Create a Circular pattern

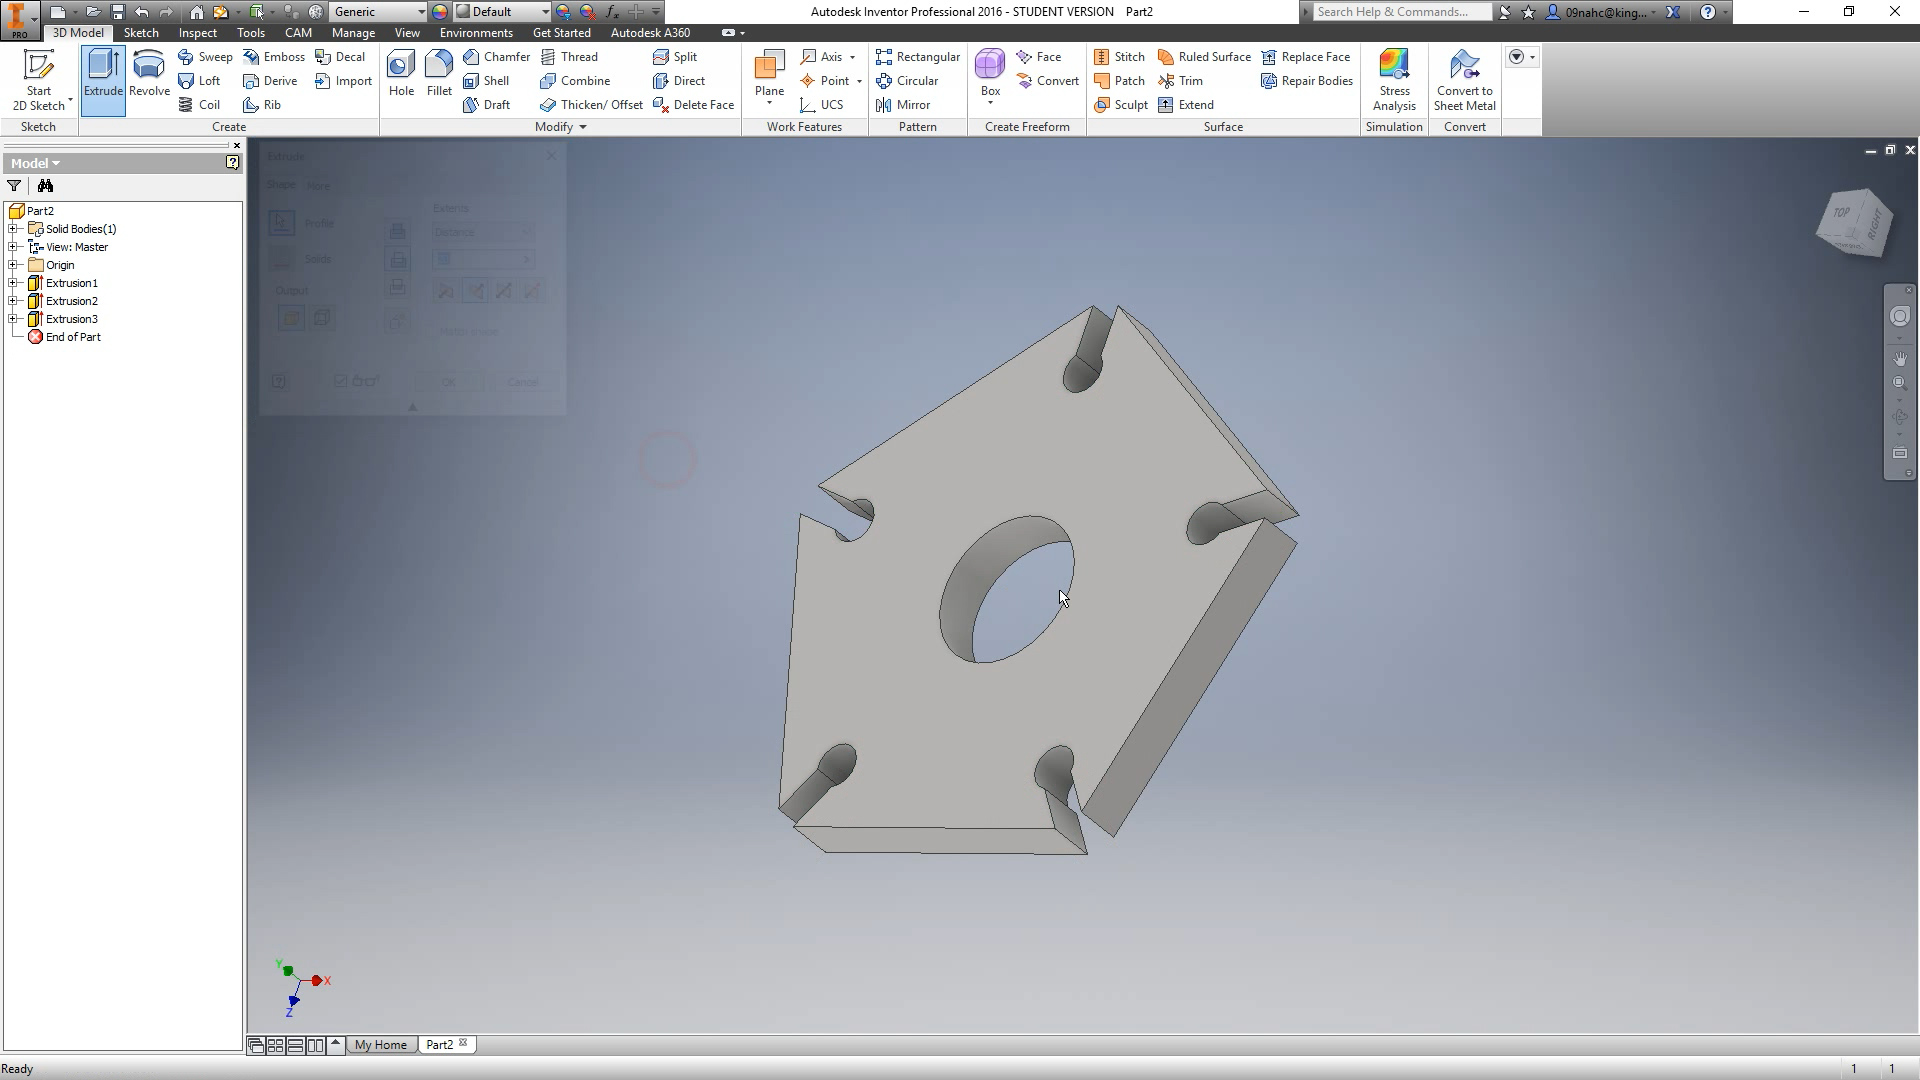[907, 81]
